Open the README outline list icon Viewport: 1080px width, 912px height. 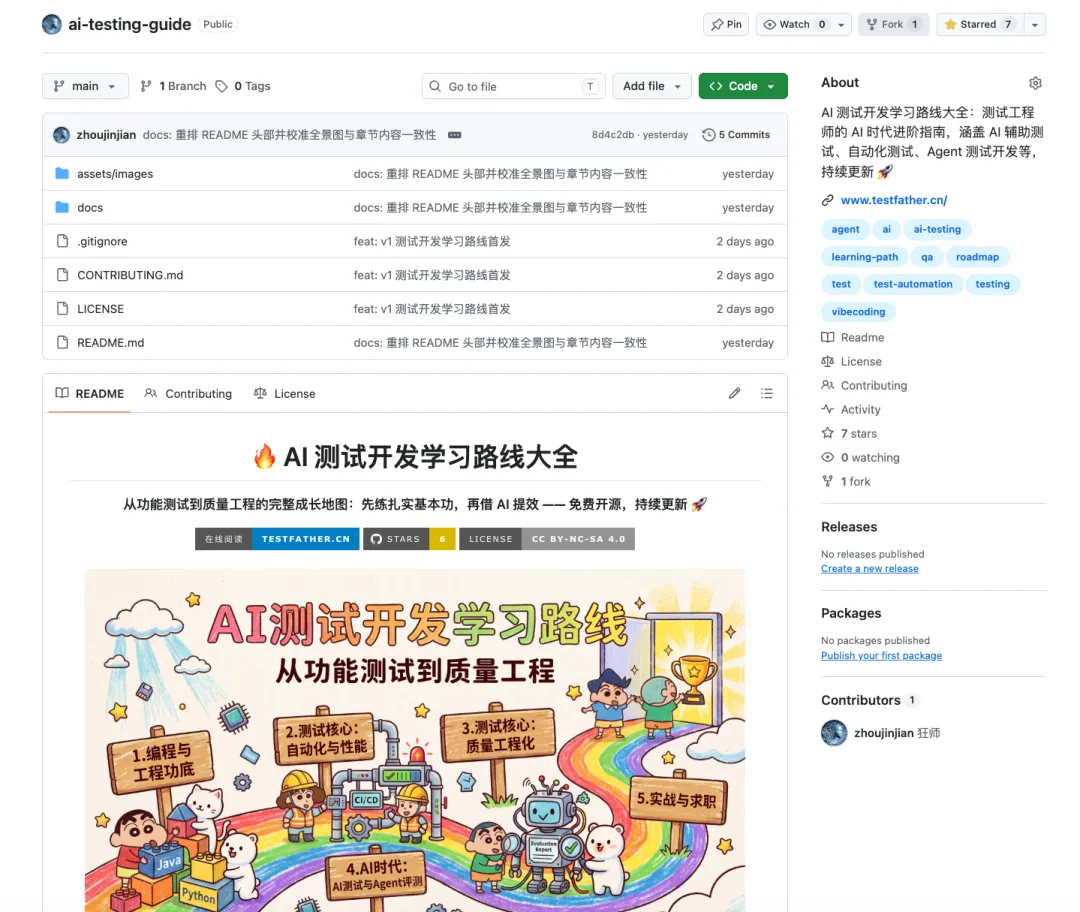(767, 393)
